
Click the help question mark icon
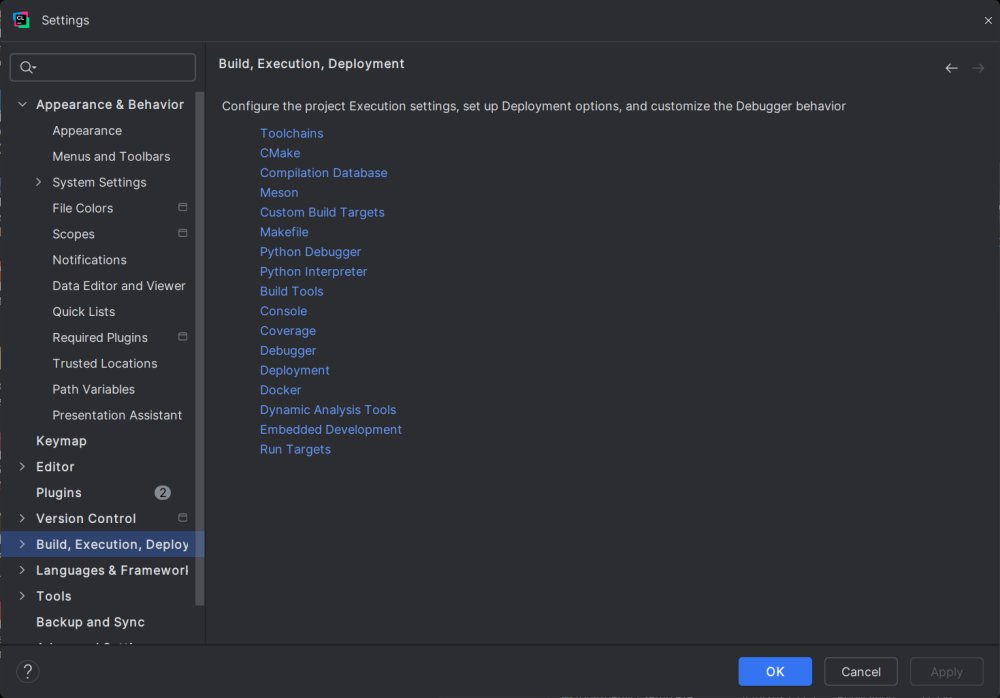[x=28, y=672]
